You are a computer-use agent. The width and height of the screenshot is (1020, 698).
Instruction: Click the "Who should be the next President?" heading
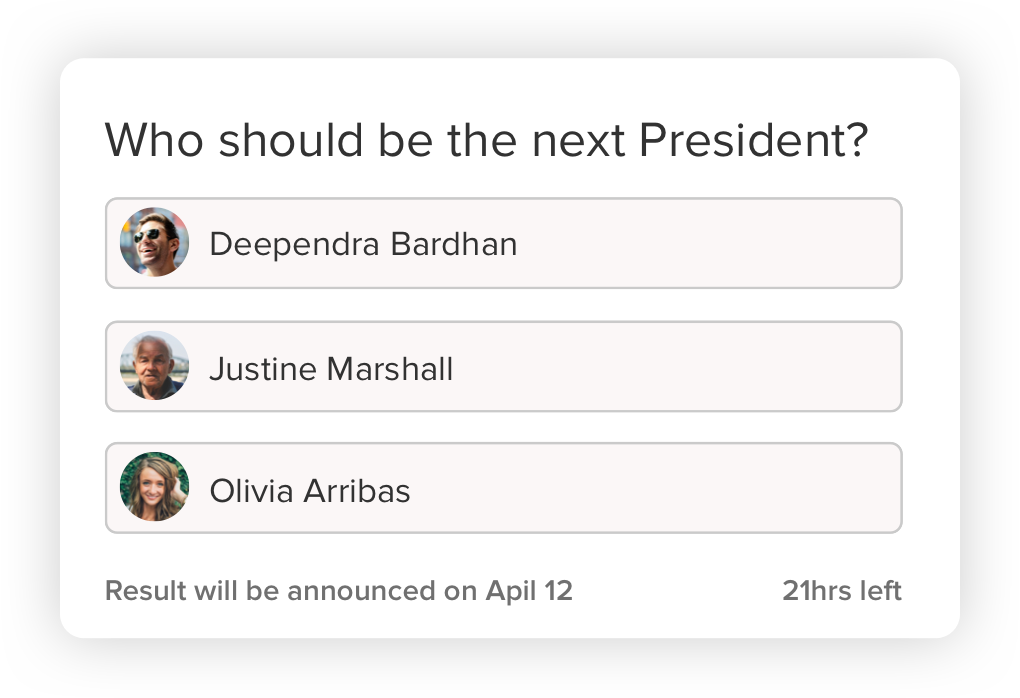pyautogui.click(x=486, y=140)
